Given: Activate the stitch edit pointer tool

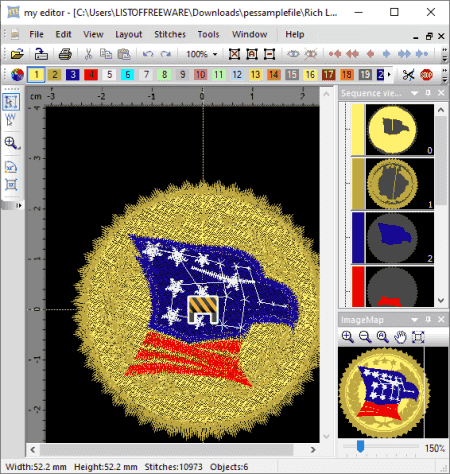Looking at the screenshot, I should click(x=11, y=120).
